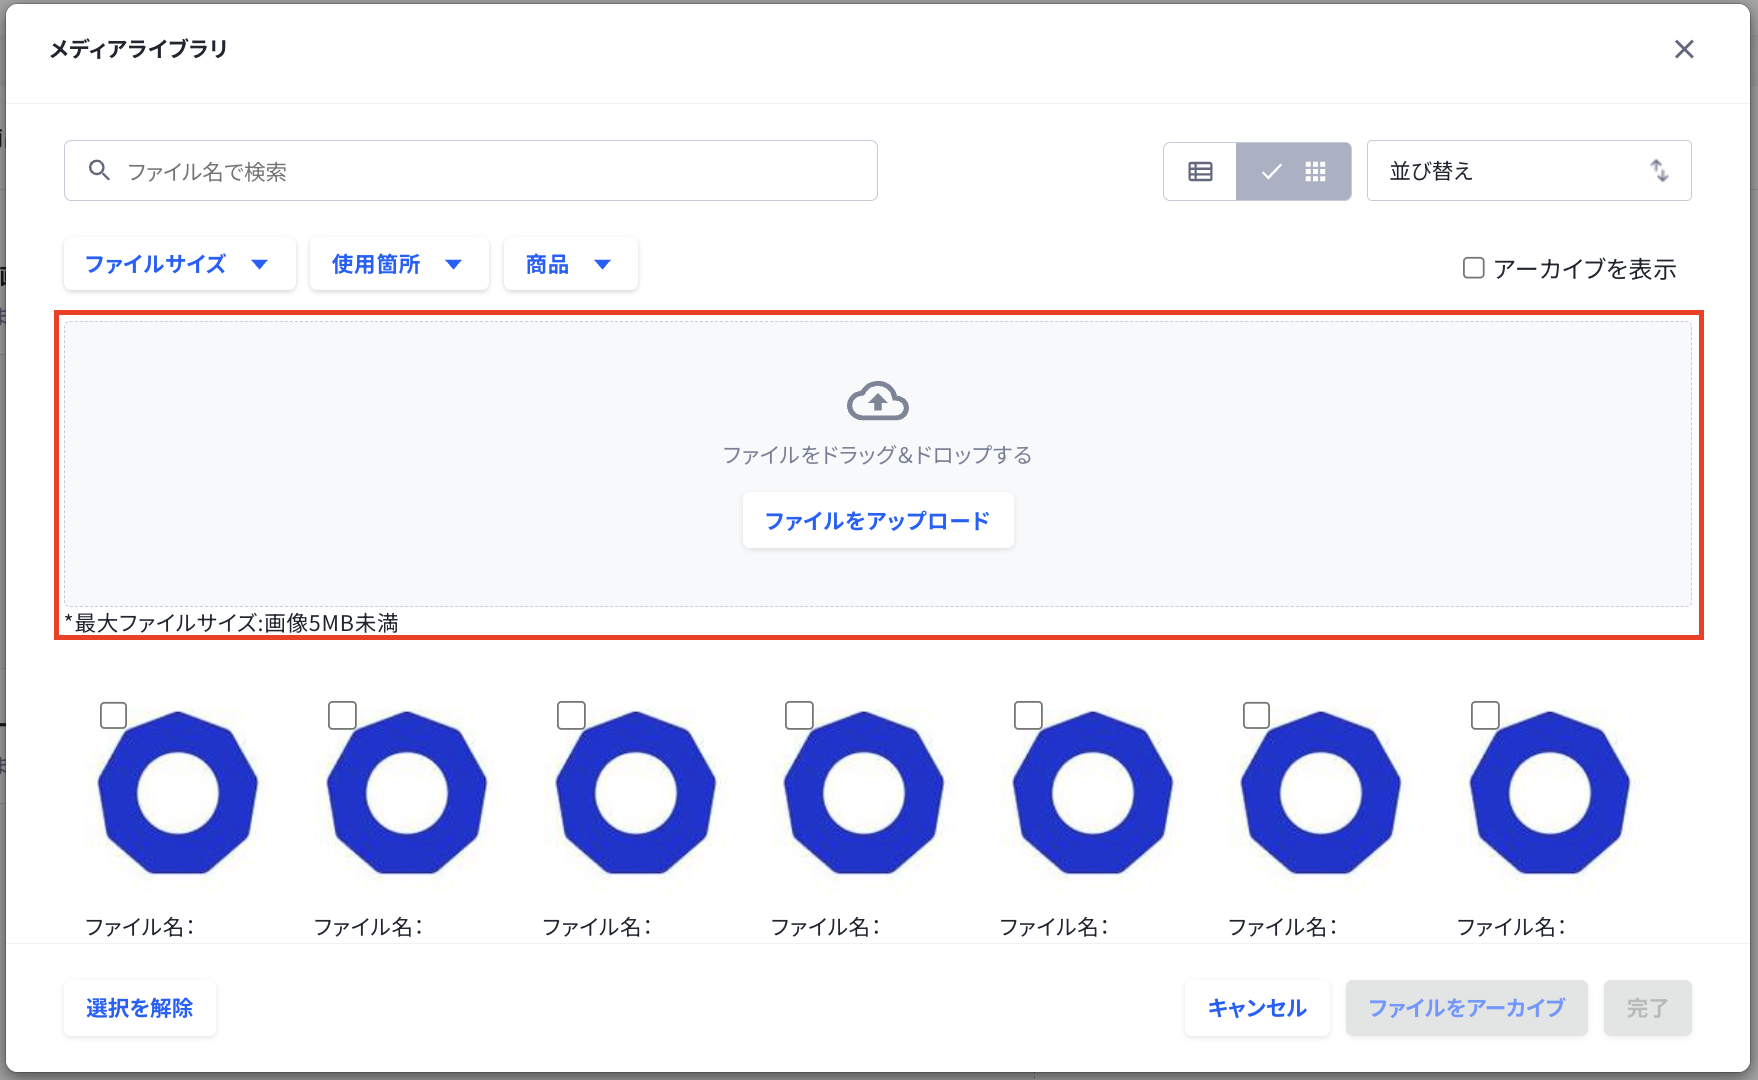Click the sort arrows icon
The width and height of the screenshot is (1758, 1080).
point(1659,171)
